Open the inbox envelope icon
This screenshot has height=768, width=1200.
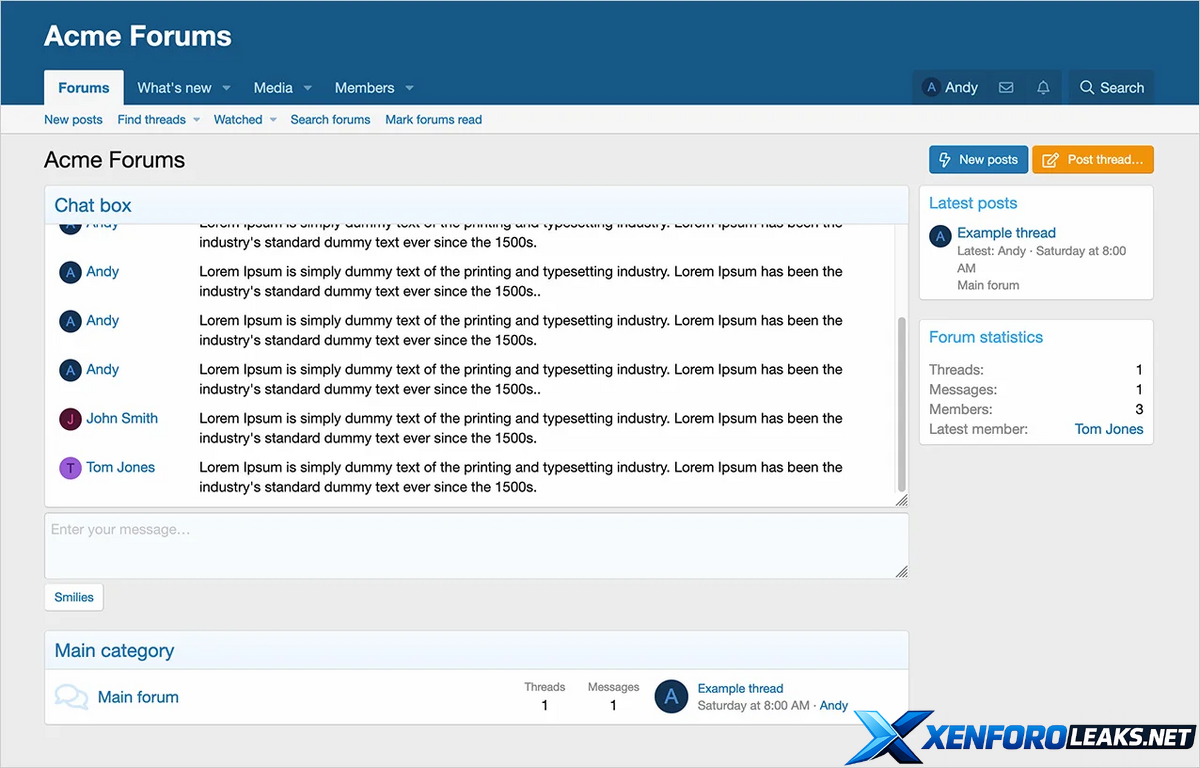pyautogui.click(x=1006, y=88)
